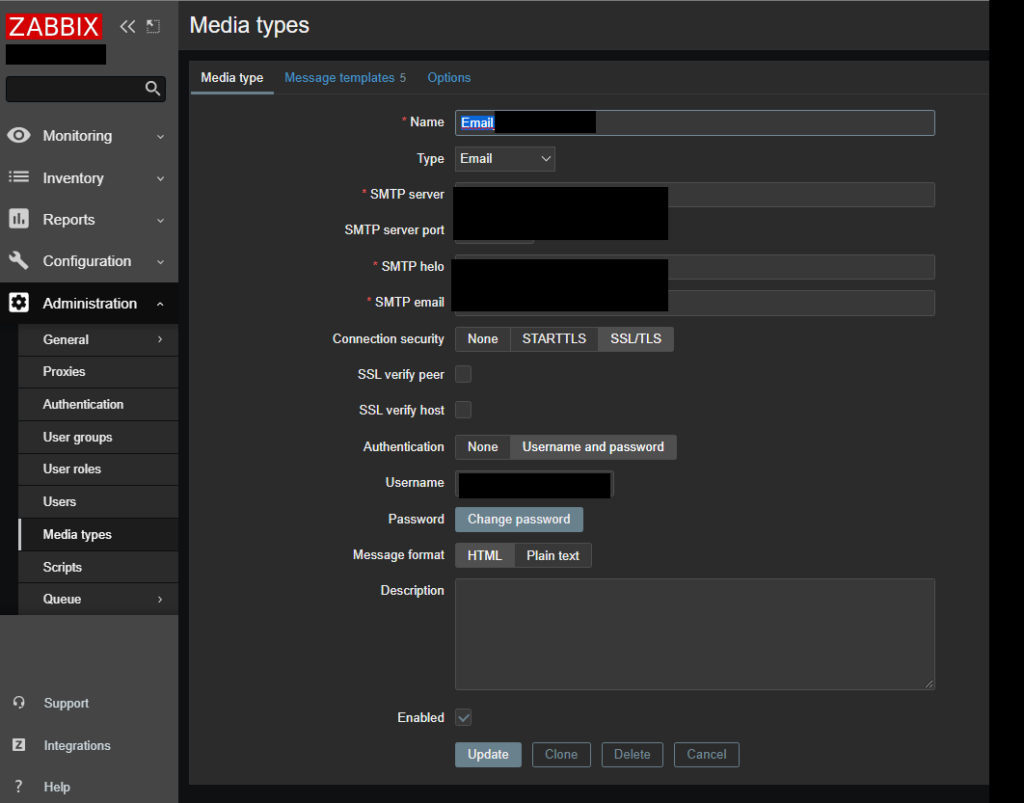This screenshot has width=1024, height=803.
Task: Select STARTTLS connection security
Action: click(554, 339)
